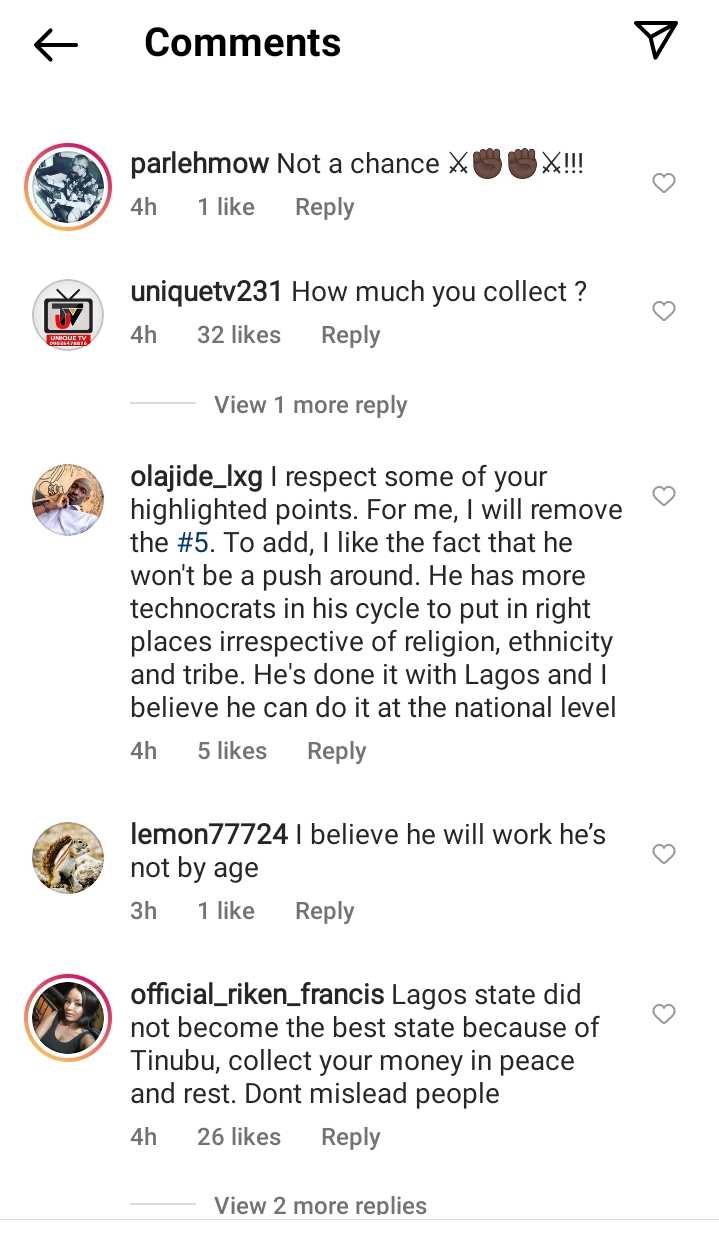View the 32 likes on uniquetv231's comment
This screenshot has height=1238, width=719.
[238, 335]
